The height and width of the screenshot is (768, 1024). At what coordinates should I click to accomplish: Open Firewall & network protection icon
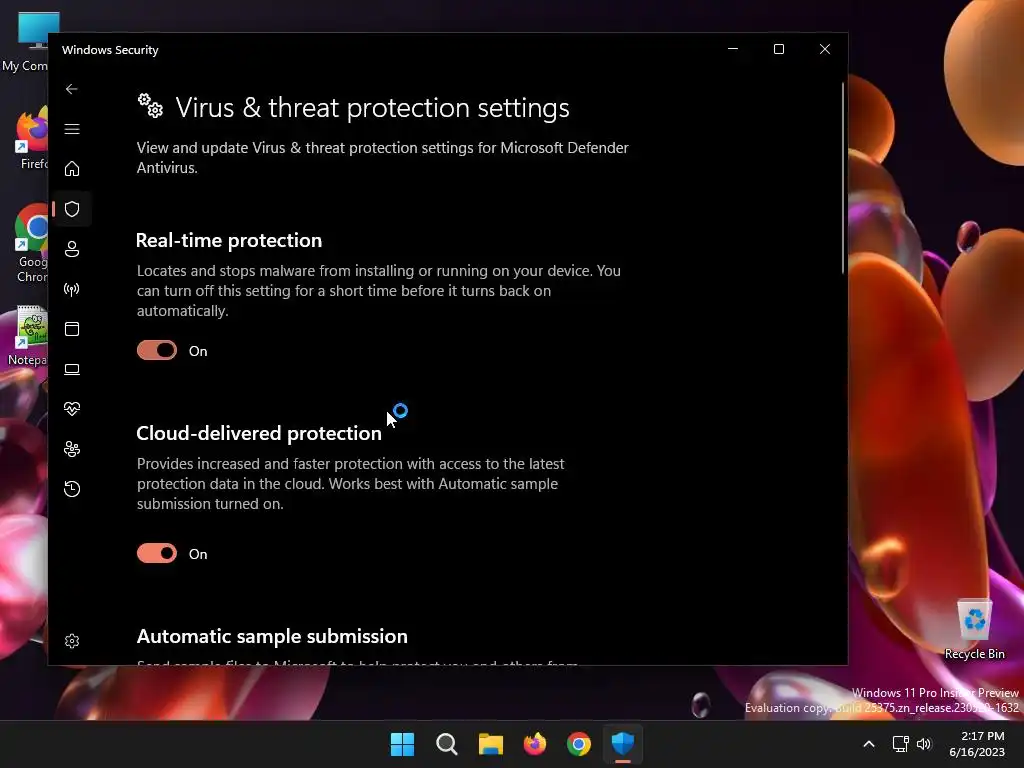(x=72, y=289)
